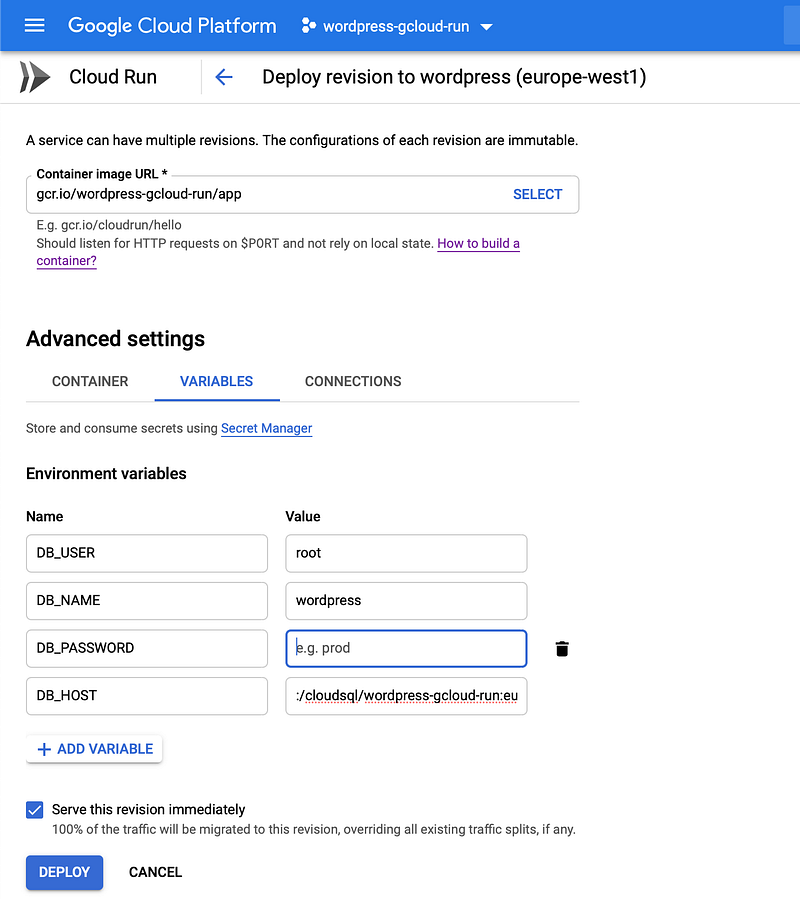Click the DB_NAME name field
The height and width of the screenshot is (901, 800).
click(147, 601)
